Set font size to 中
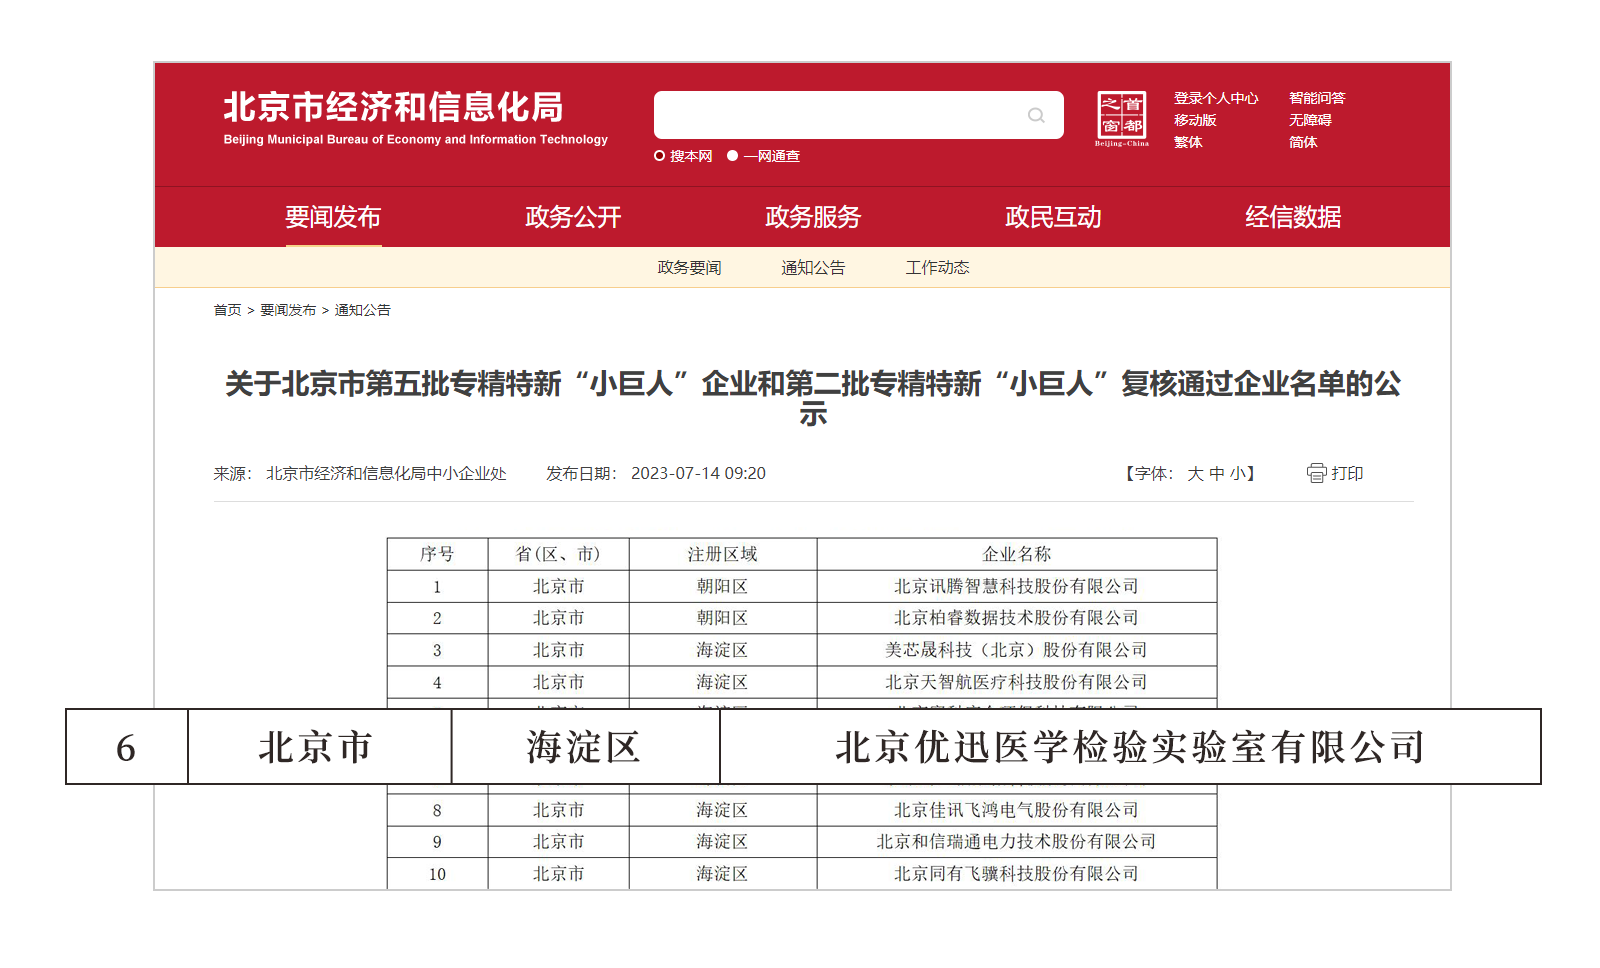This screenshot has width=1600, height=968. [1216, 474]
